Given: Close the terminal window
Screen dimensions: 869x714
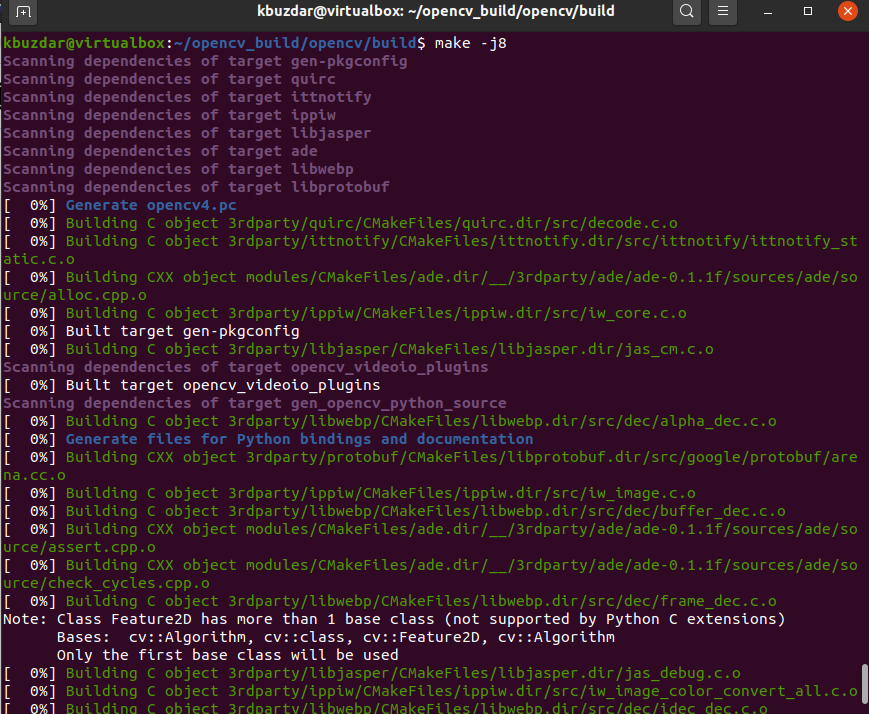Looking at the screenshot, I should click(x=846, y=12).
